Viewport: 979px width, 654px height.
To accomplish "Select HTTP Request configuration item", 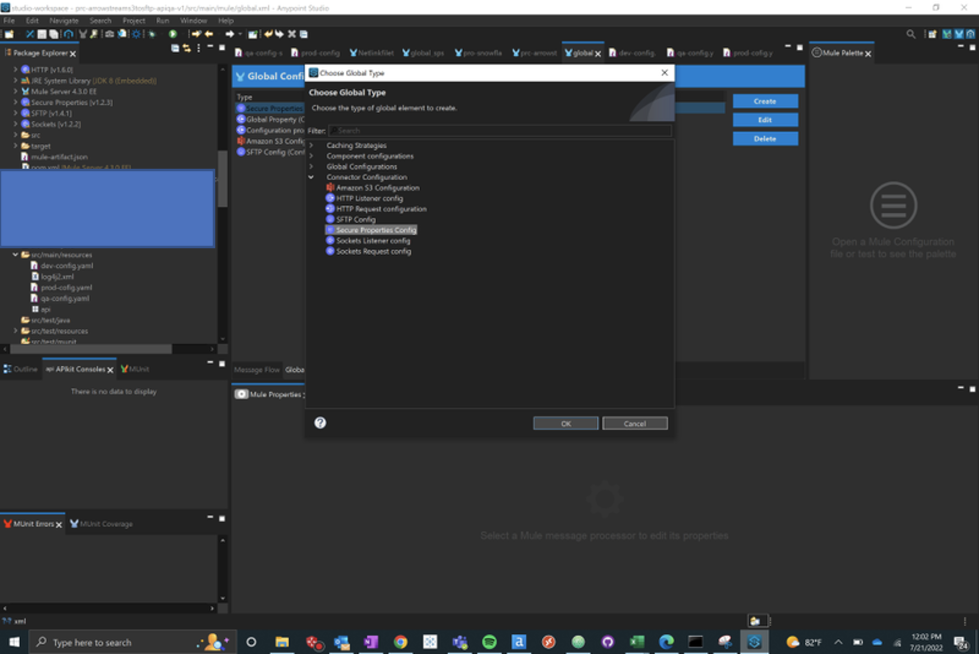I will [x=376, y=209].
